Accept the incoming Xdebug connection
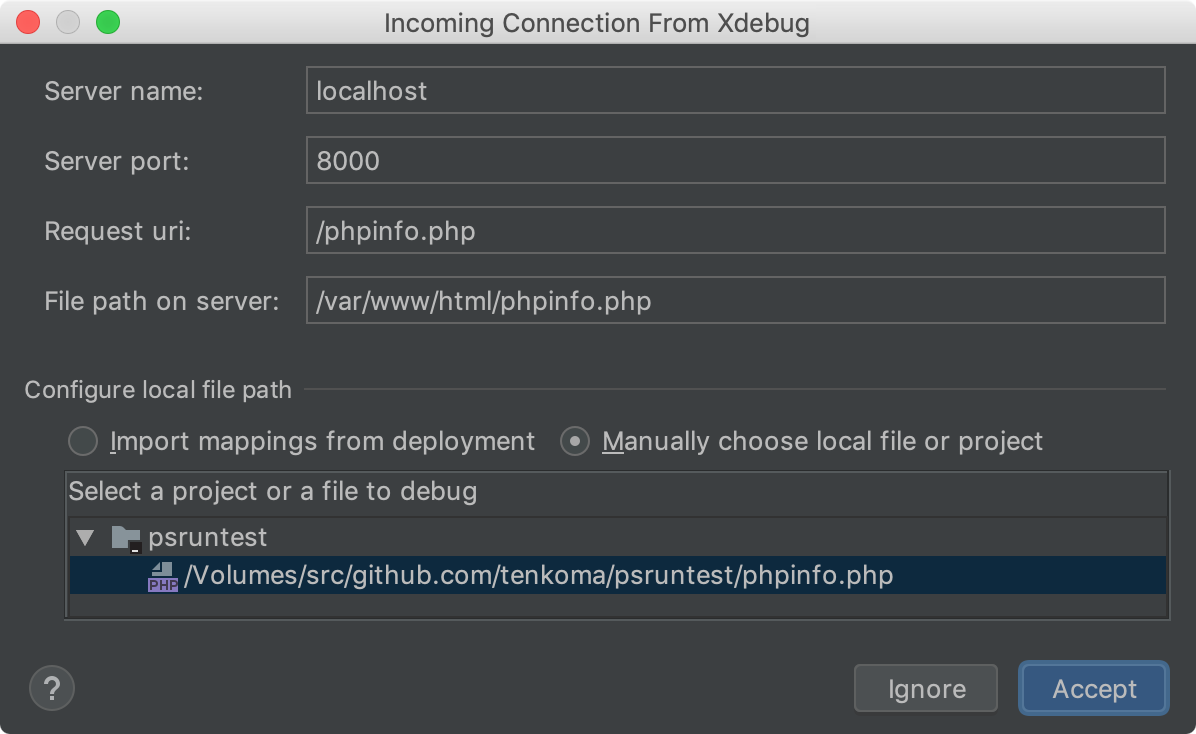The width and height of the screenshot is (1196, 734). [x=1094, y=689]
